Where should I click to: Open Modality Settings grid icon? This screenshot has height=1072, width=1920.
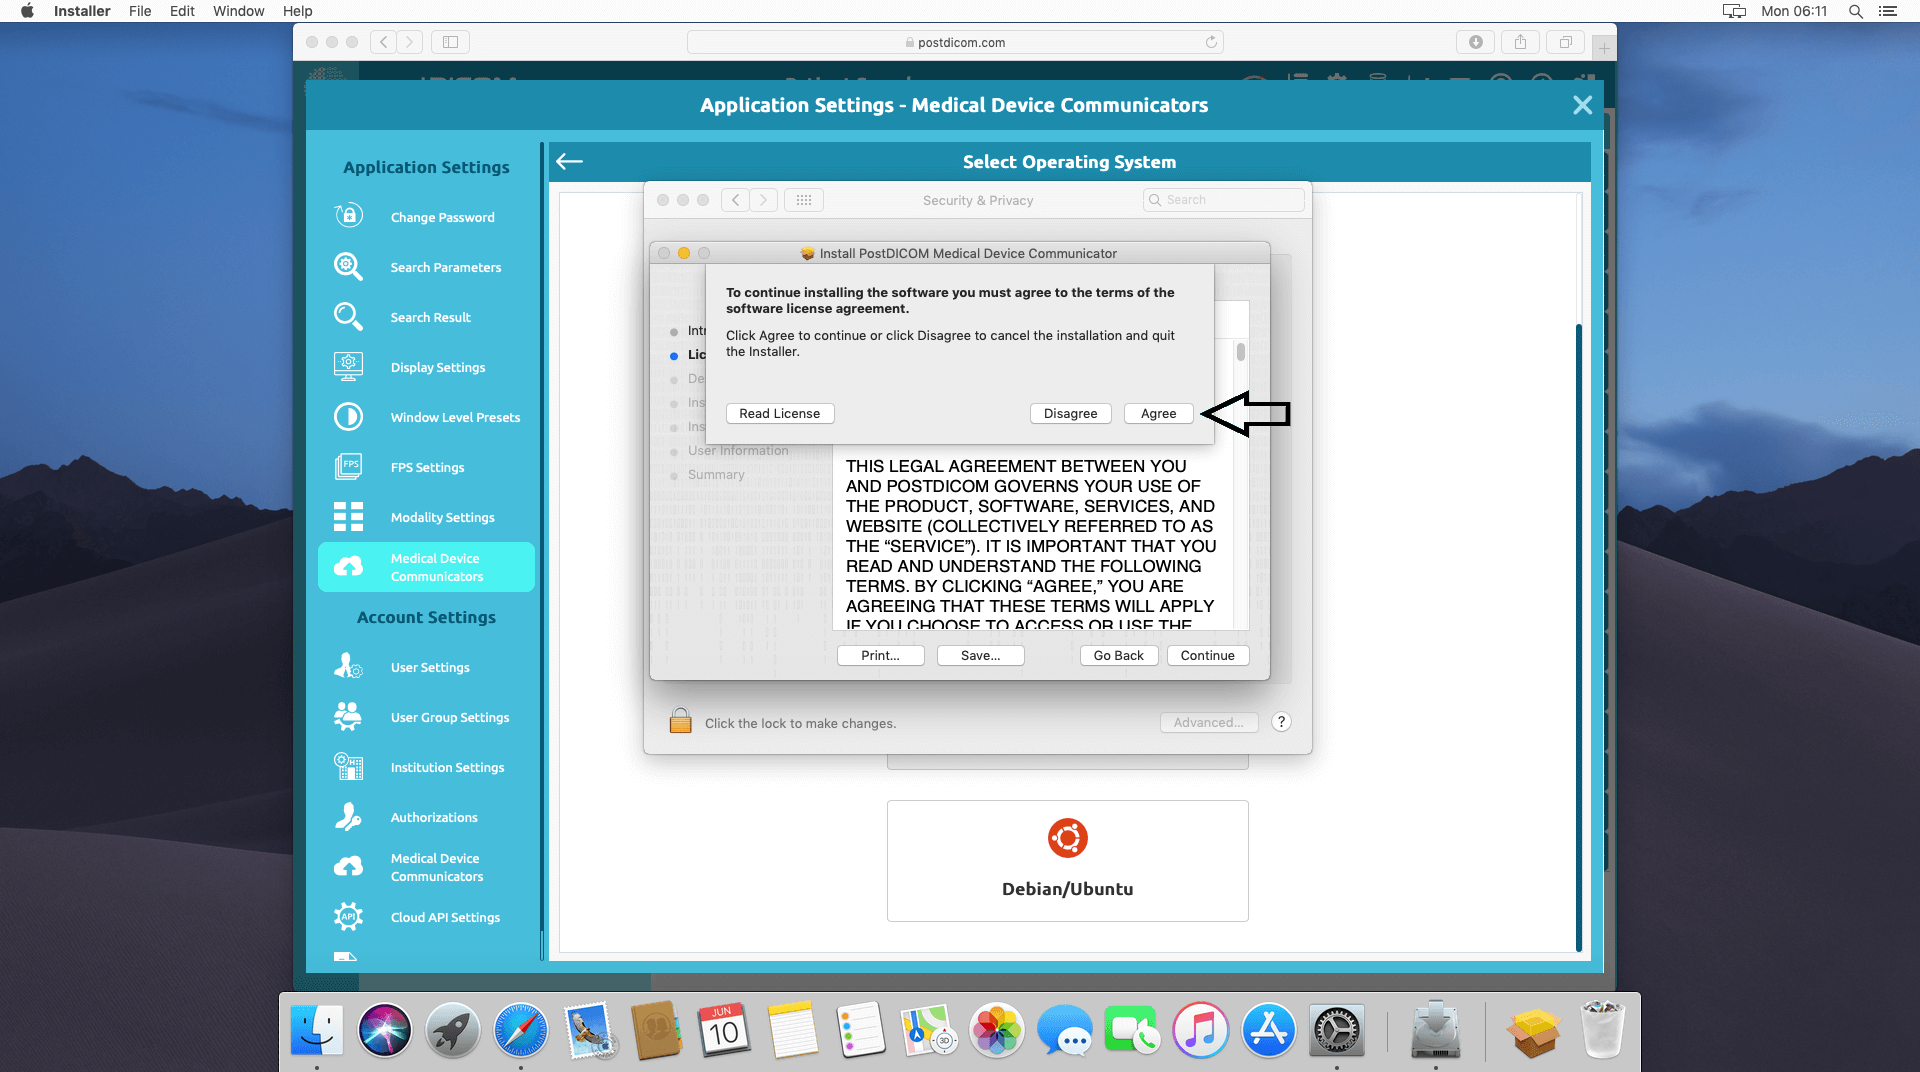click(348, 516)
